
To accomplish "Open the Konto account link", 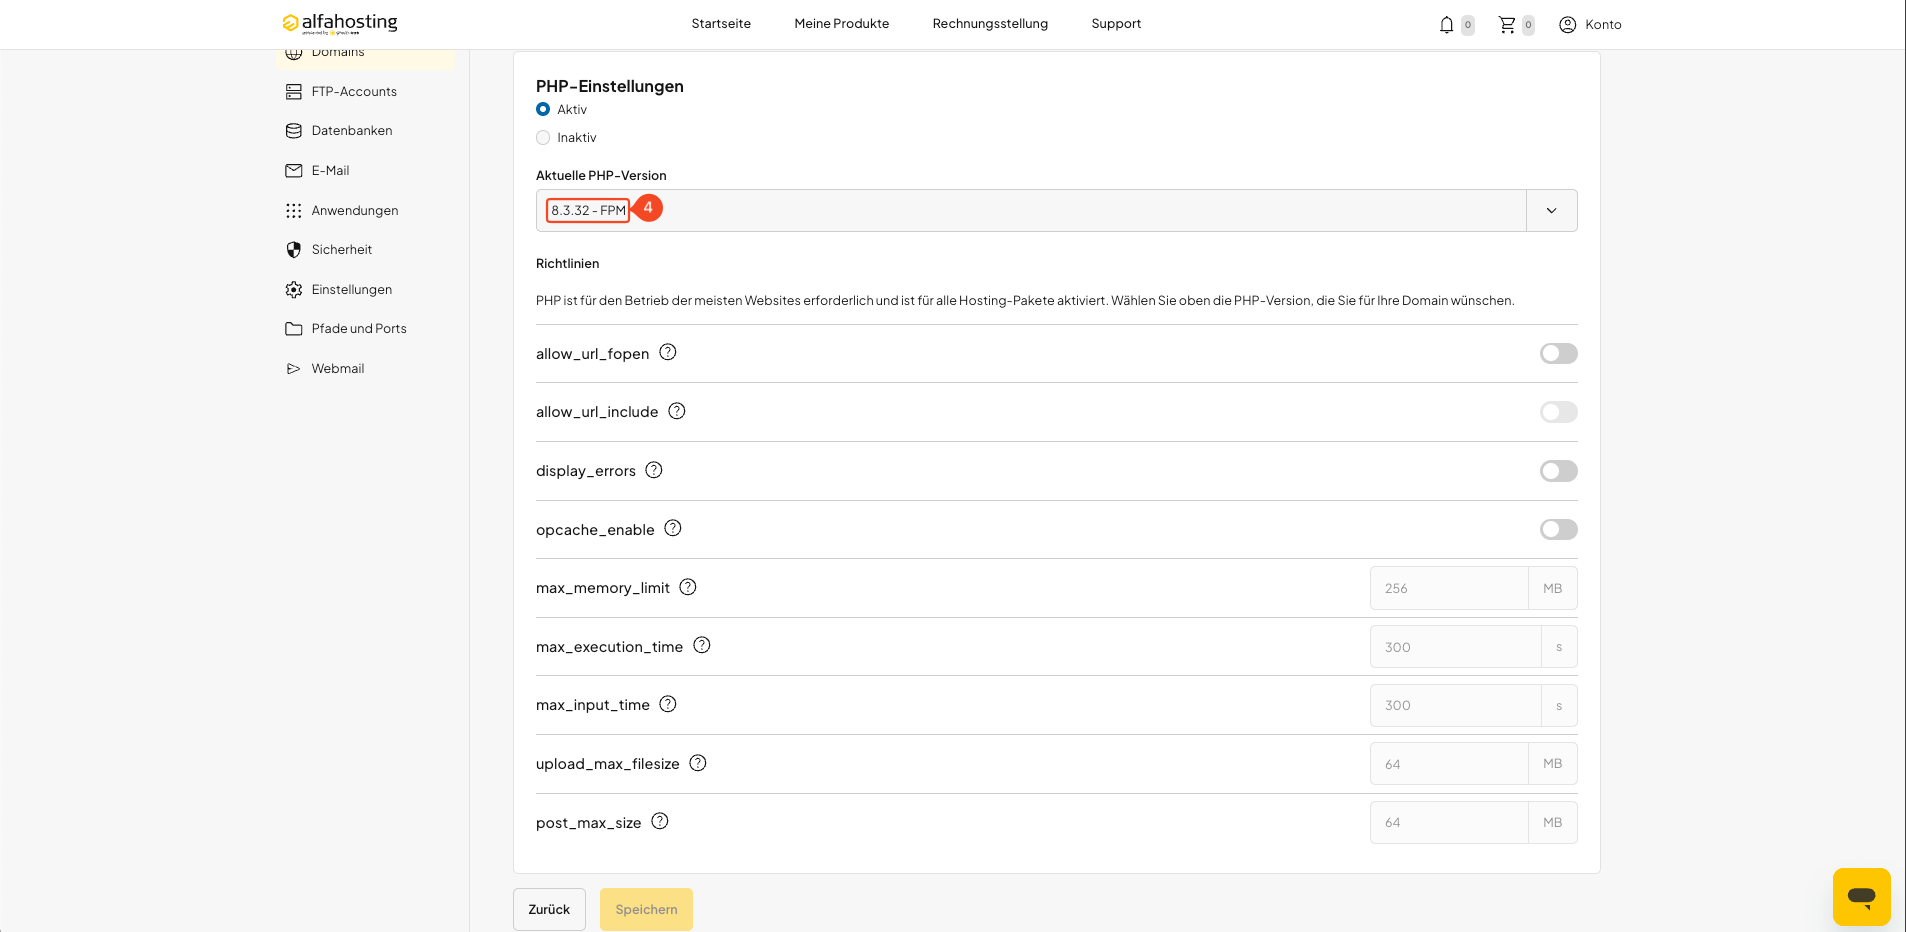I will [x=1603, y=24].
